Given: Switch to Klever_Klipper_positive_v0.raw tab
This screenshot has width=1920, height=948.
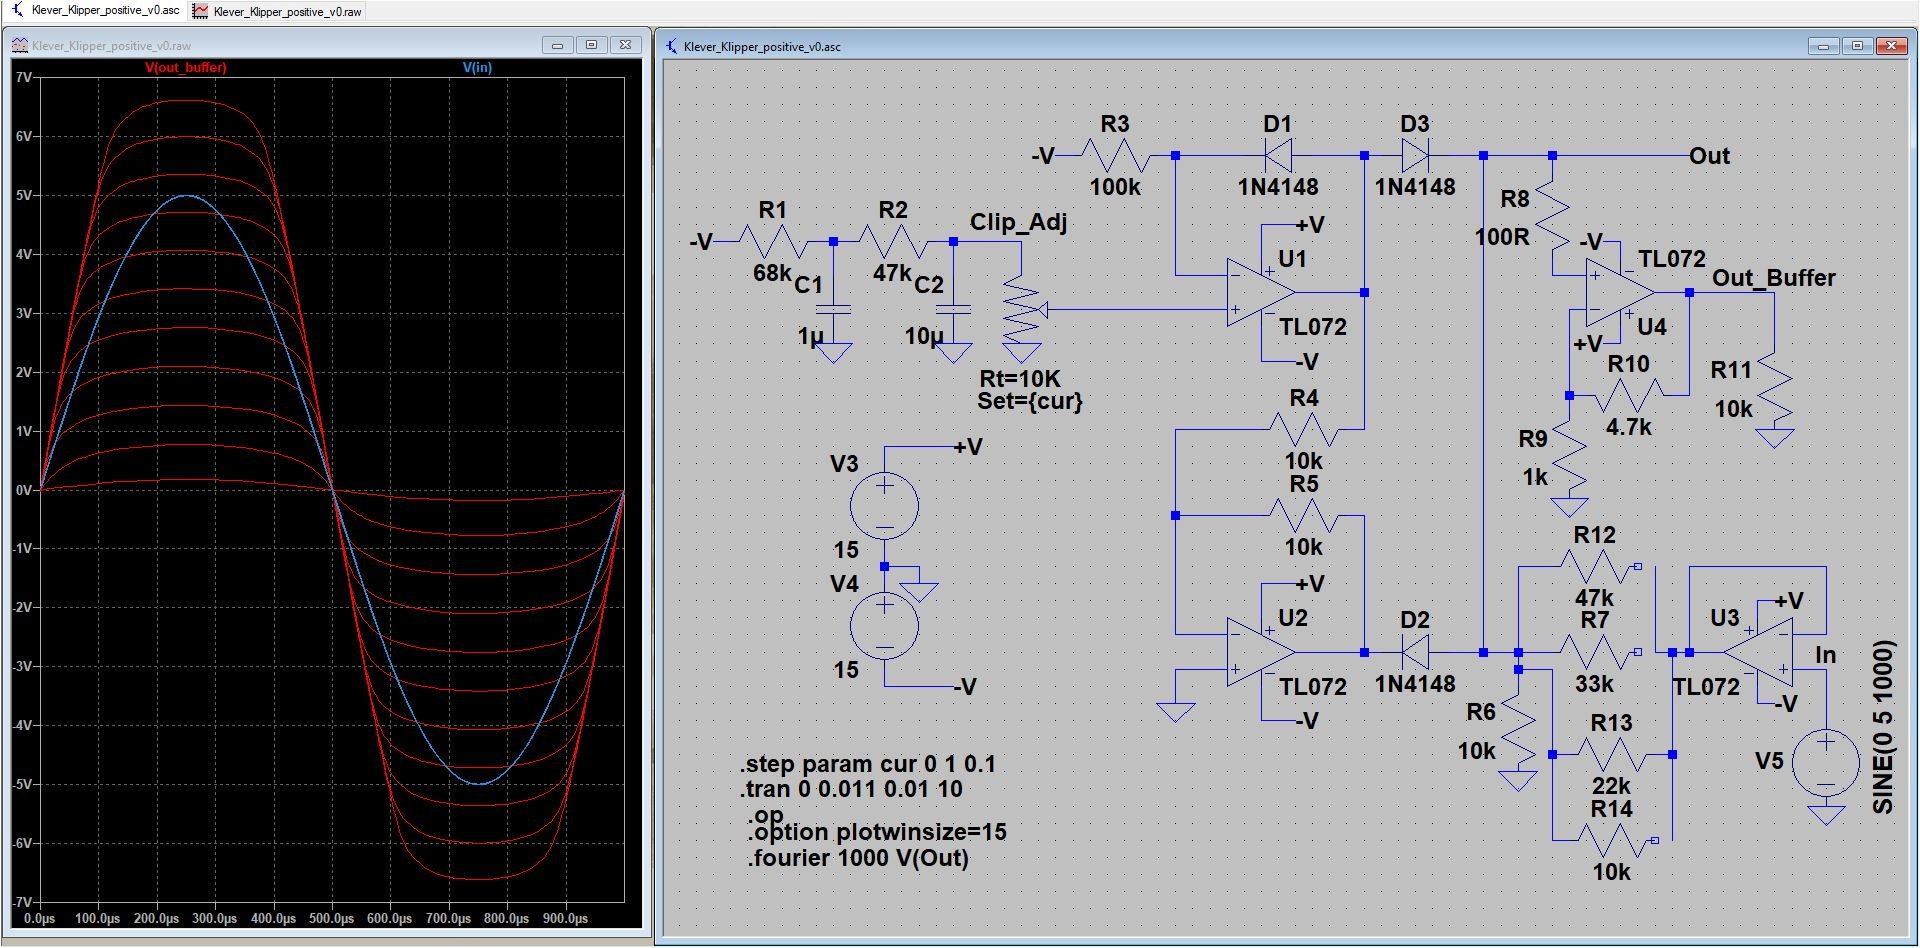Looking at the screenshot, I should [x=279, y=12].
